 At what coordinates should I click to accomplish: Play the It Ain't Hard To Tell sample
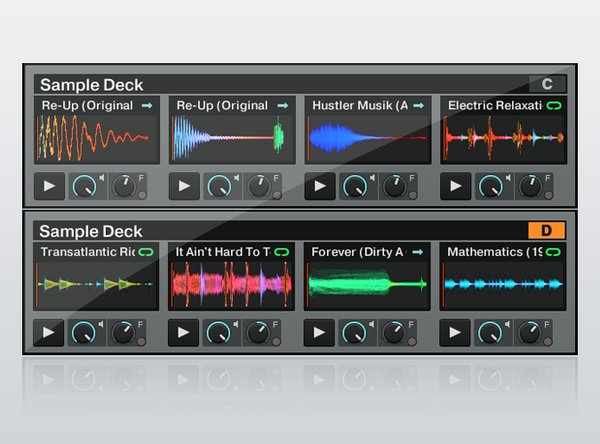pyautogui.click(x=184, y=332)
